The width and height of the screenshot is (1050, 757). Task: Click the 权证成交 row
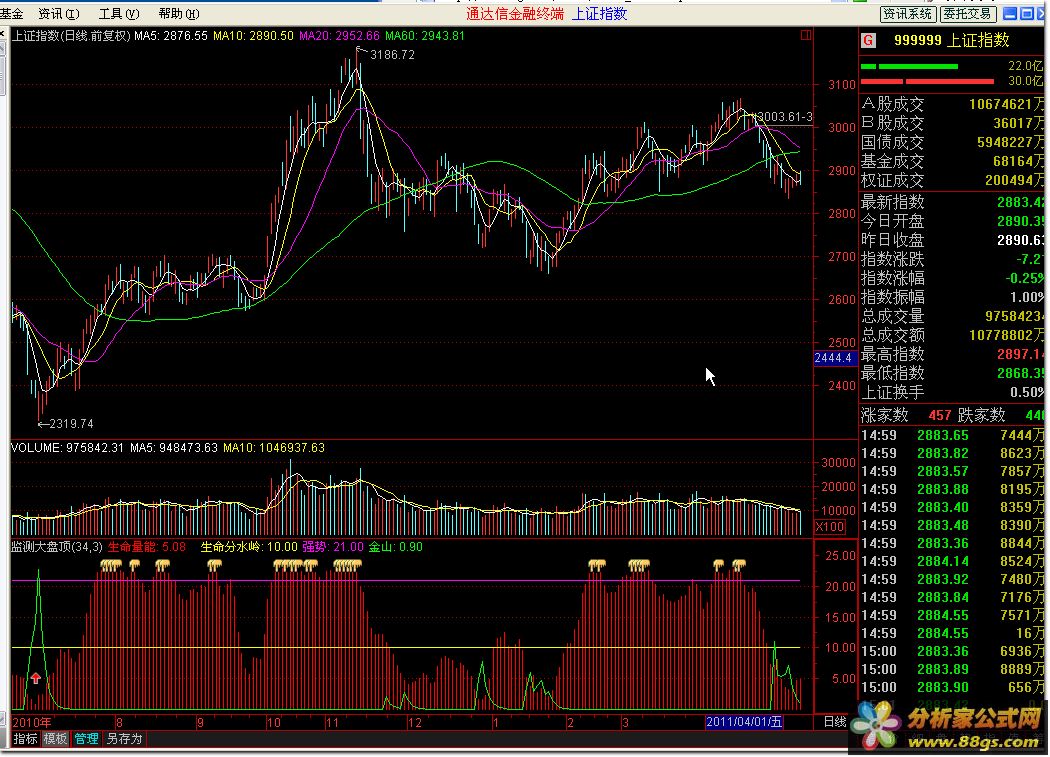point(952,180)
